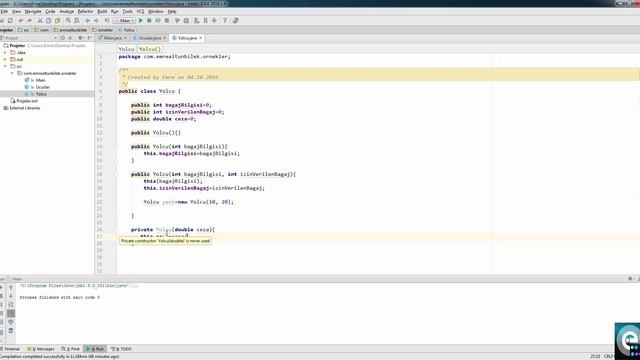Open the TODO tool window
The image size is (640, 360).
121,349
